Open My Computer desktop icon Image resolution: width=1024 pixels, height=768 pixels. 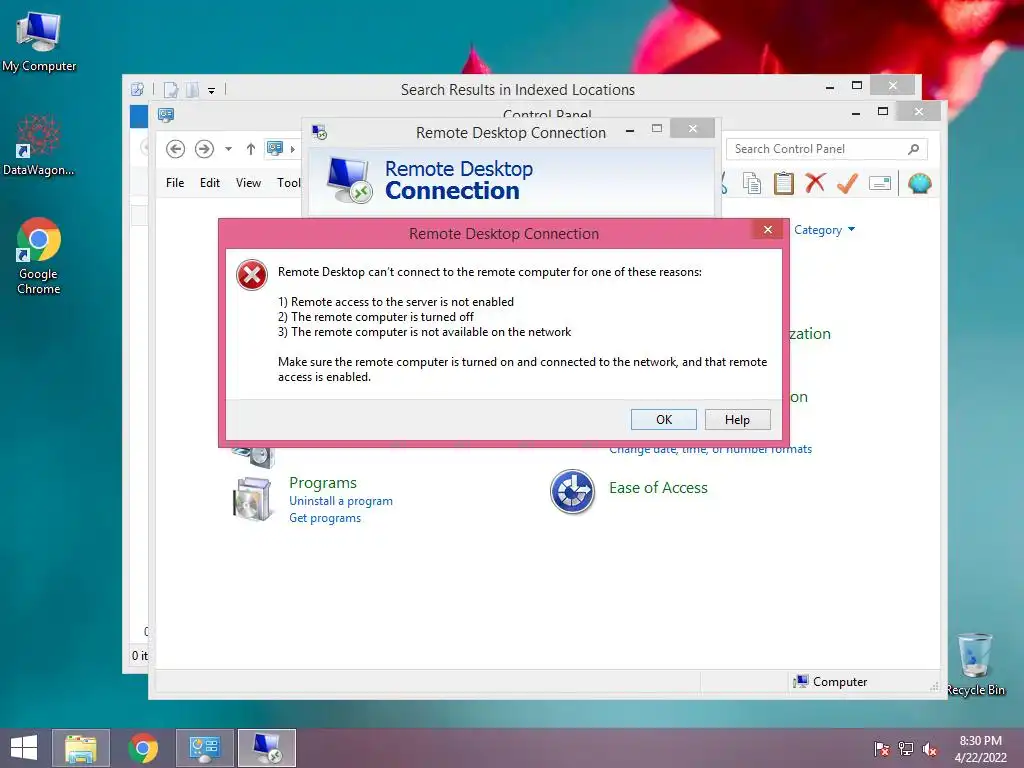[39, 41]
